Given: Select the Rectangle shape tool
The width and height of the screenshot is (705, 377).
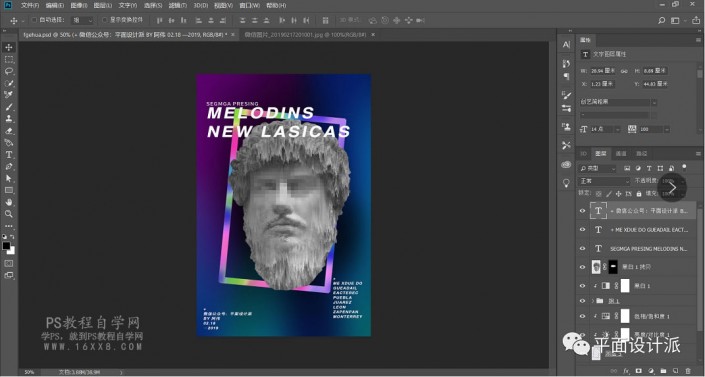Looking at the screenshot, I should tap(9, 190).
